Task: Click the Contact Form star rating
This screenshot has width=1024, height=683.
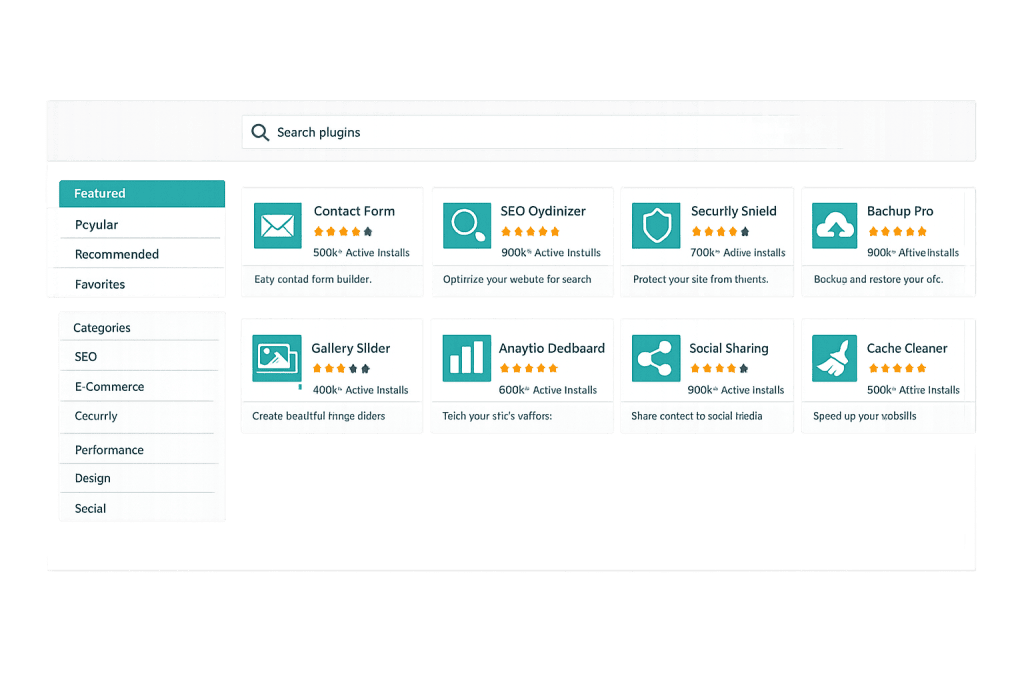Action: tap(343, 231)
